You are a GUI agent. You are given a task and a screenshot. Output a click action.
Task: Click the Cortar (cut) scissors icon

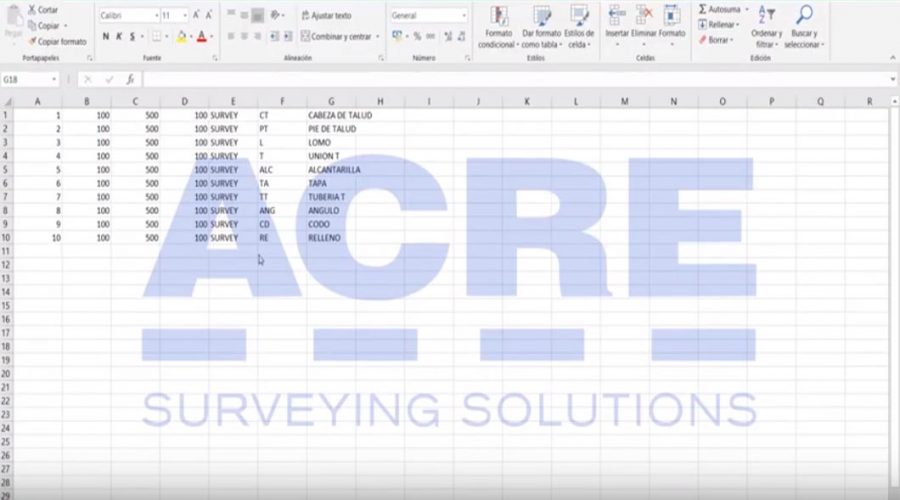[32, 9]
